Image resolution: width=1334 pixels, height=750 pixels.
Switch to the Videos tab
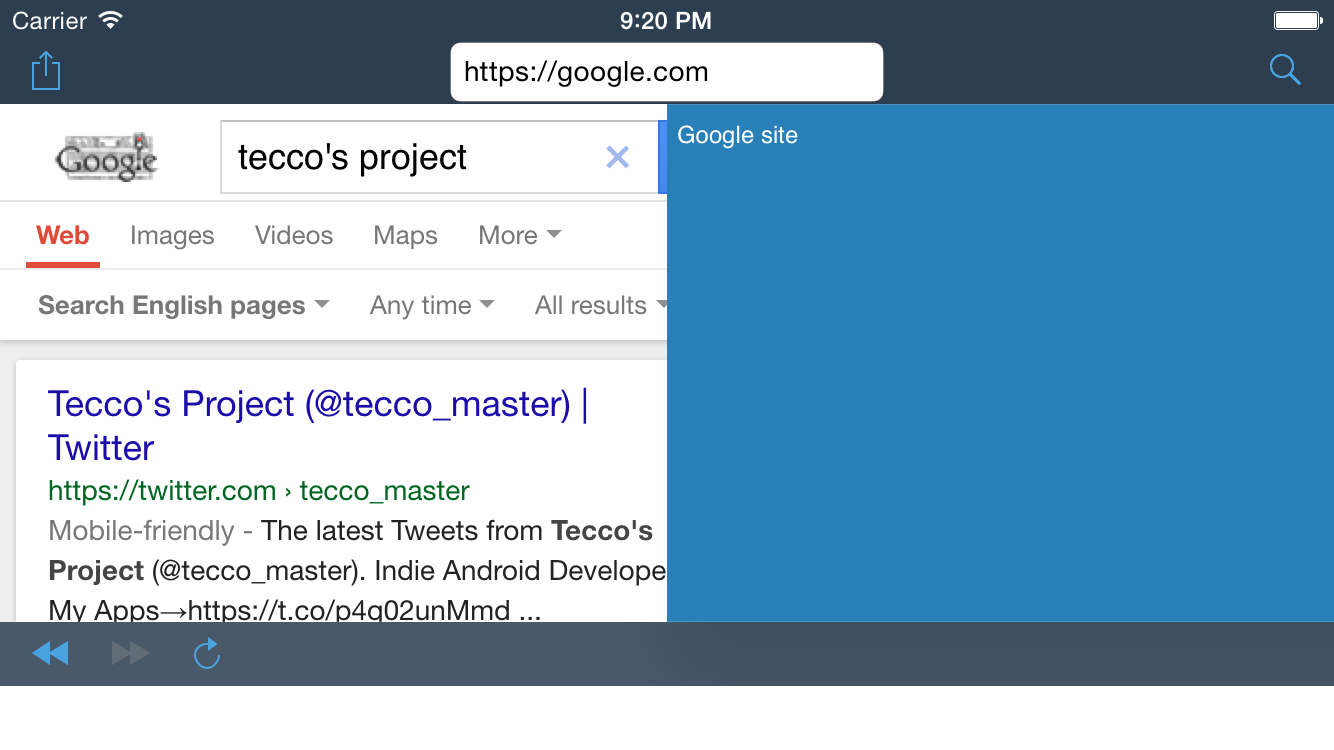coord(294,236)
